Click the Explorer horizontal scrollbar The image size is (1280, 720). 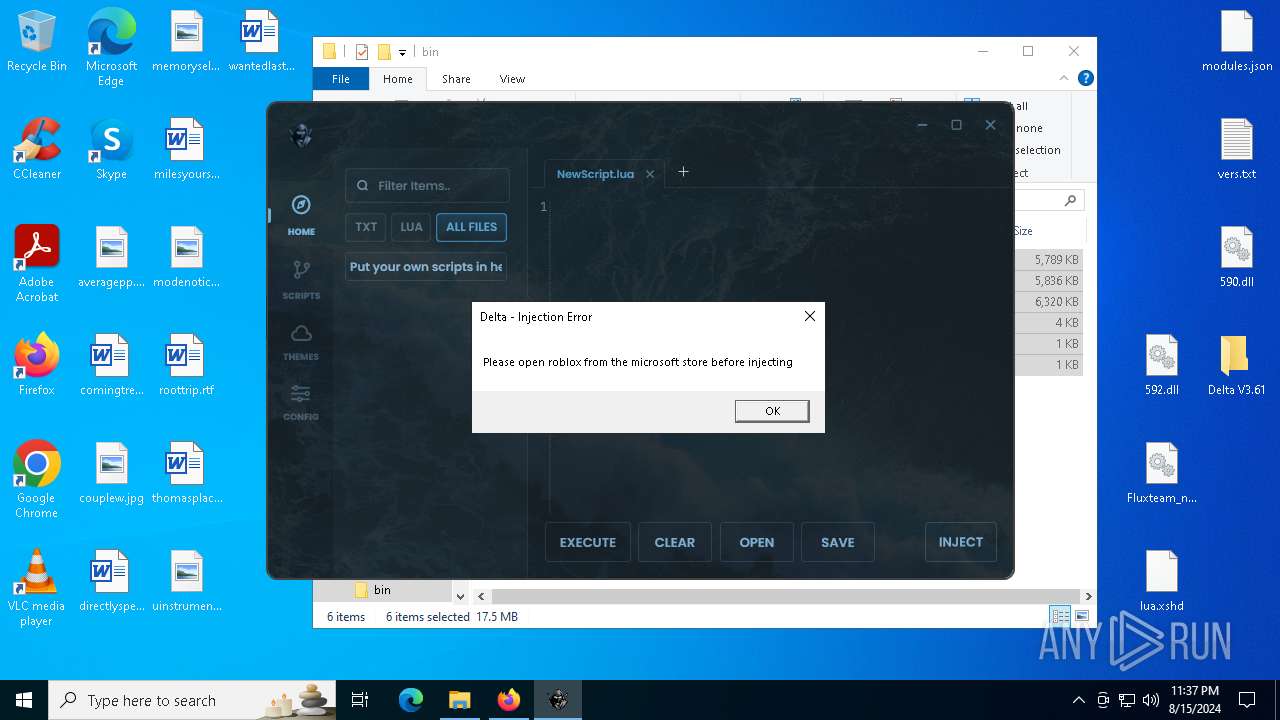pos(785,596)
